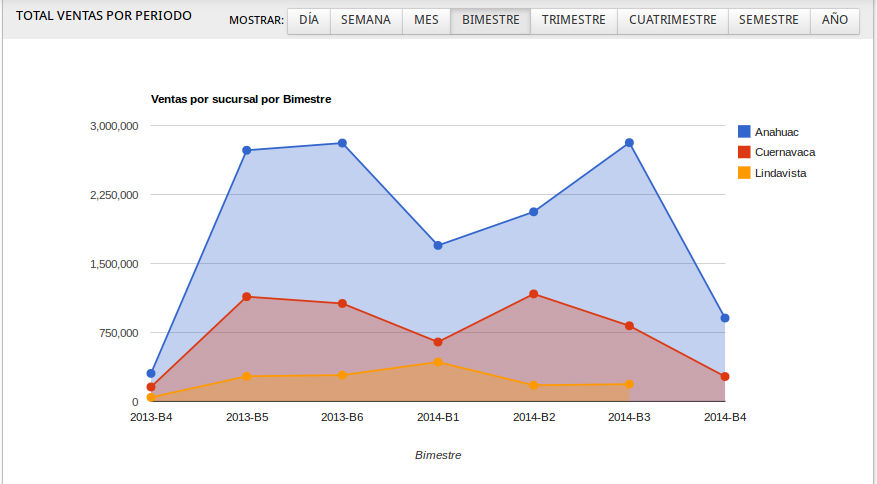Screen dimensions: 877x484
Task: Click Anahuac data point at 2014-B4
Action: [725, 318]
